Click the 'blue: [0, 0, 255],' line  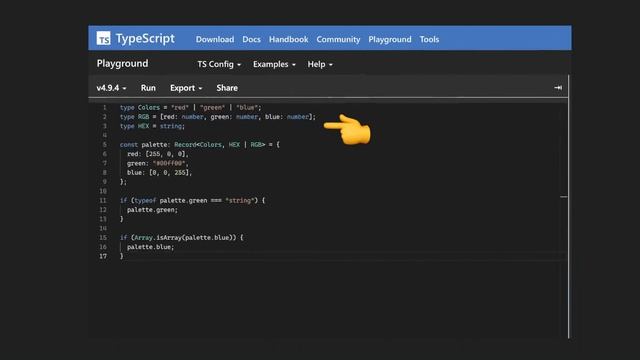point(159,173)
